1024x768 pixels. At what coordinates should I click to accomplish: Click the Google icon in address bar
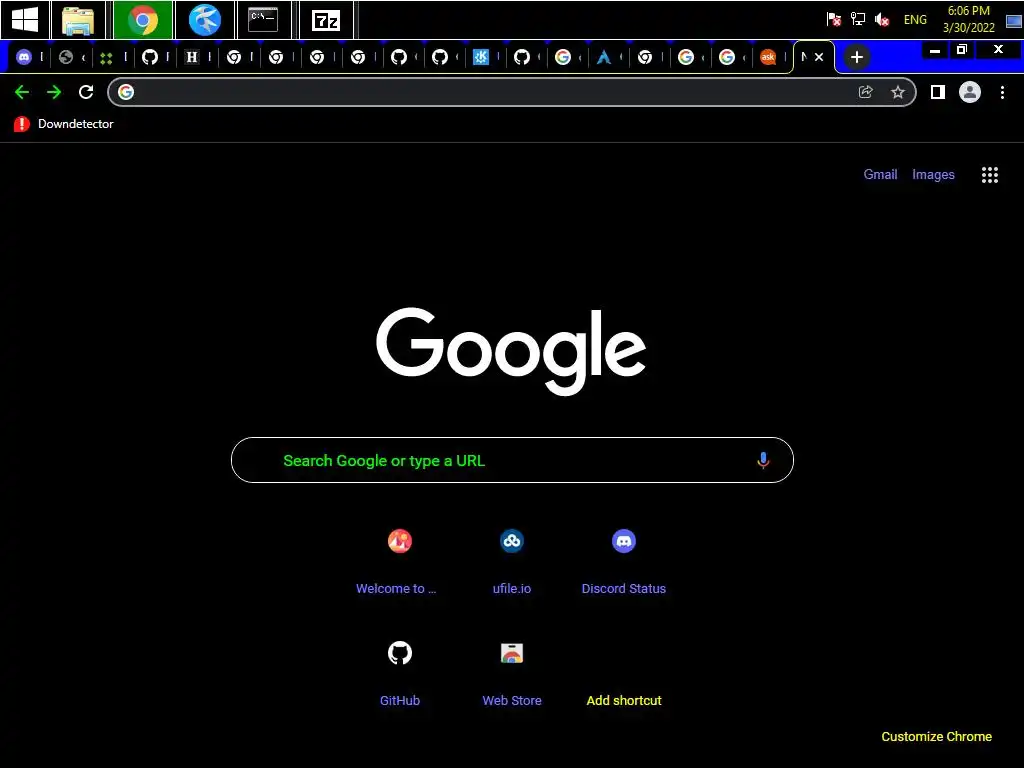tap(126, 92)
